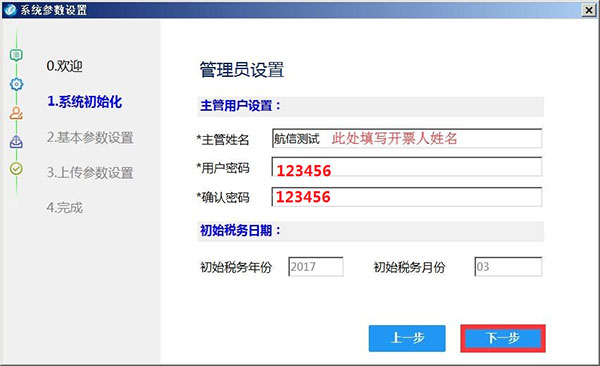Click the app logo in title bar
600x366 pixels.
point(10,10)
